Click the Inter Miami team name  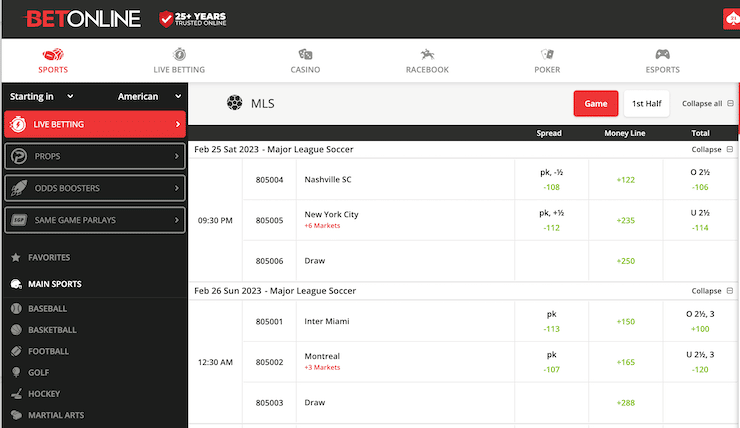[327, 321]
